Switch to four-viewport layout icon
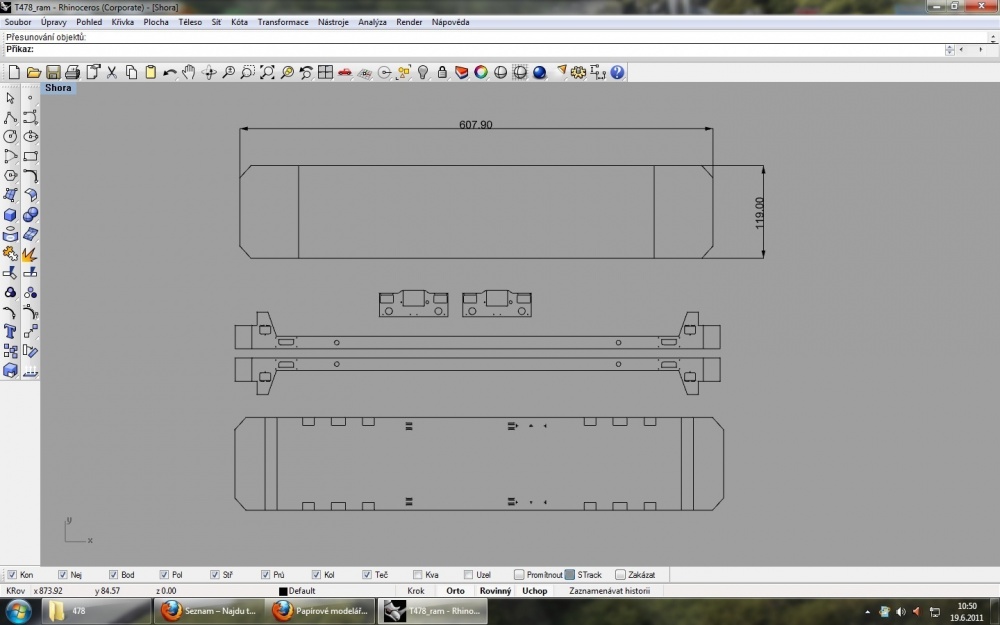 325,73
